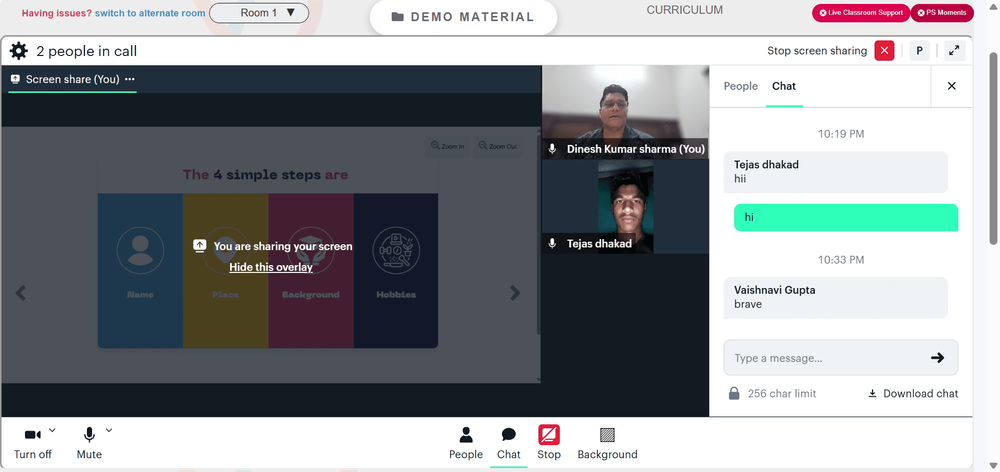The image size is (1000, 472).
Task: Open the call settings gear icon
Action: click(x=18, y=51)
